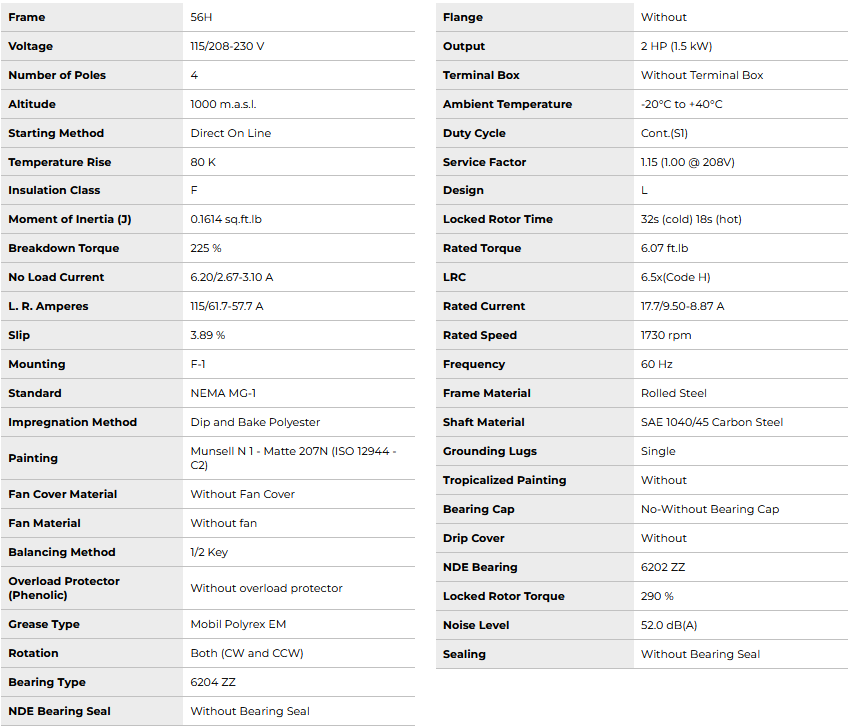
Task: Select the Rolled Steel frame material
Action: (674, 393)
